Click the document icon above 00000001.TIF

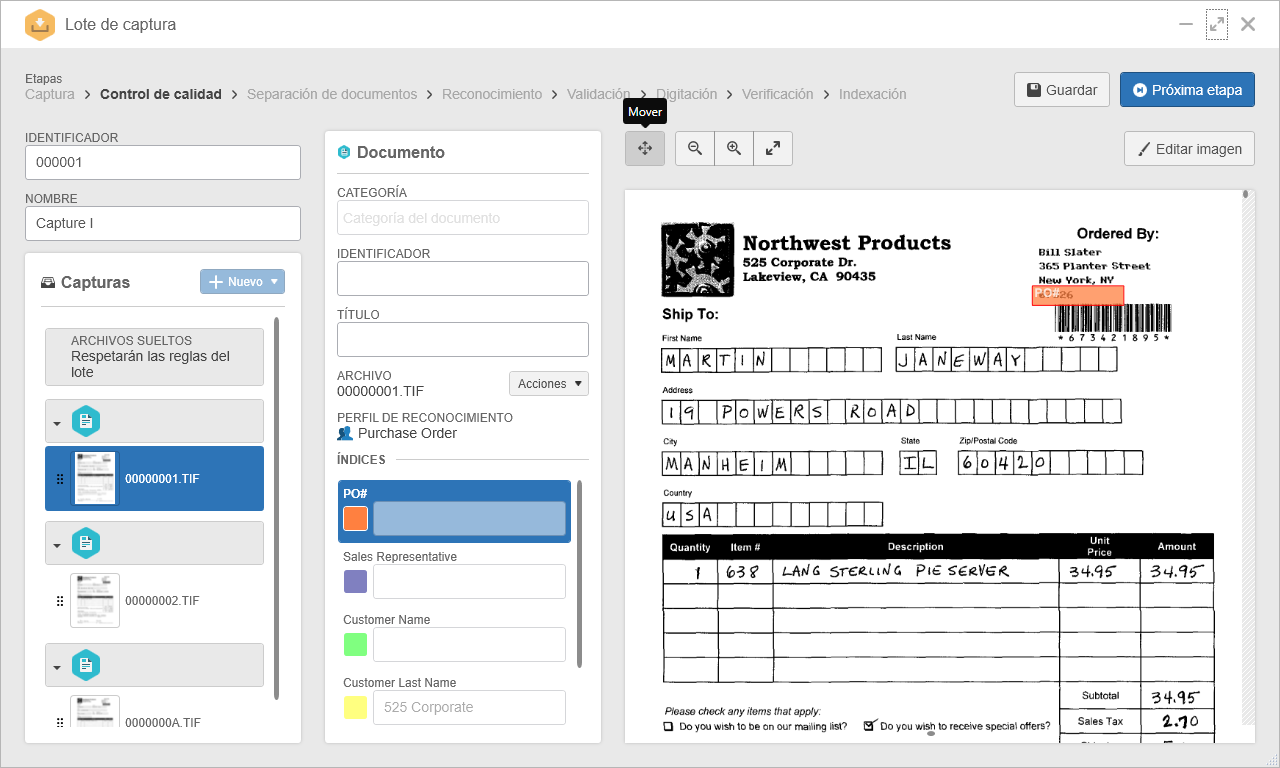(x=86, y=422)
